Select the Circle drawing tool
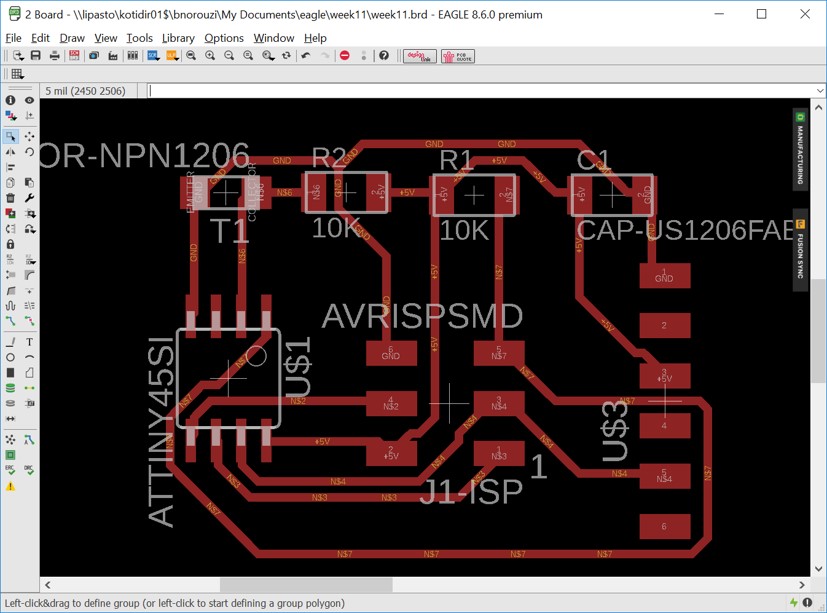This screenshot has width=827, height=613. 11,357
